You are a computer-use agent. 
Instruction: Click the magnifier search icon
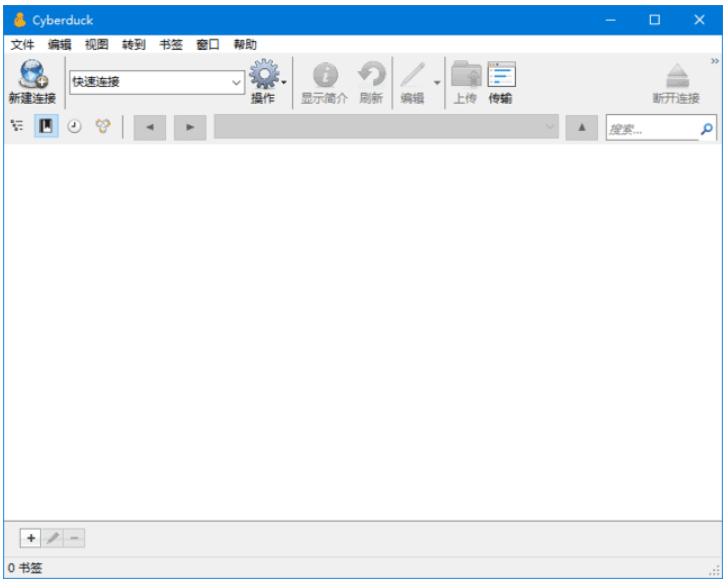point(707,129)
